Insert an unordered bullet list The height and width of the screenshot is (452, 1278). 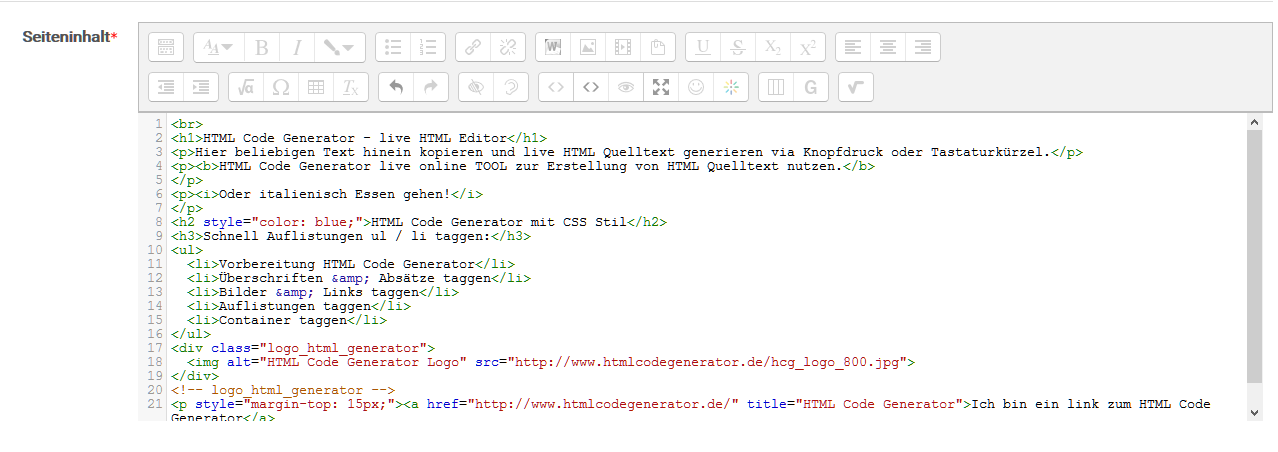click(x=394, y=47)
